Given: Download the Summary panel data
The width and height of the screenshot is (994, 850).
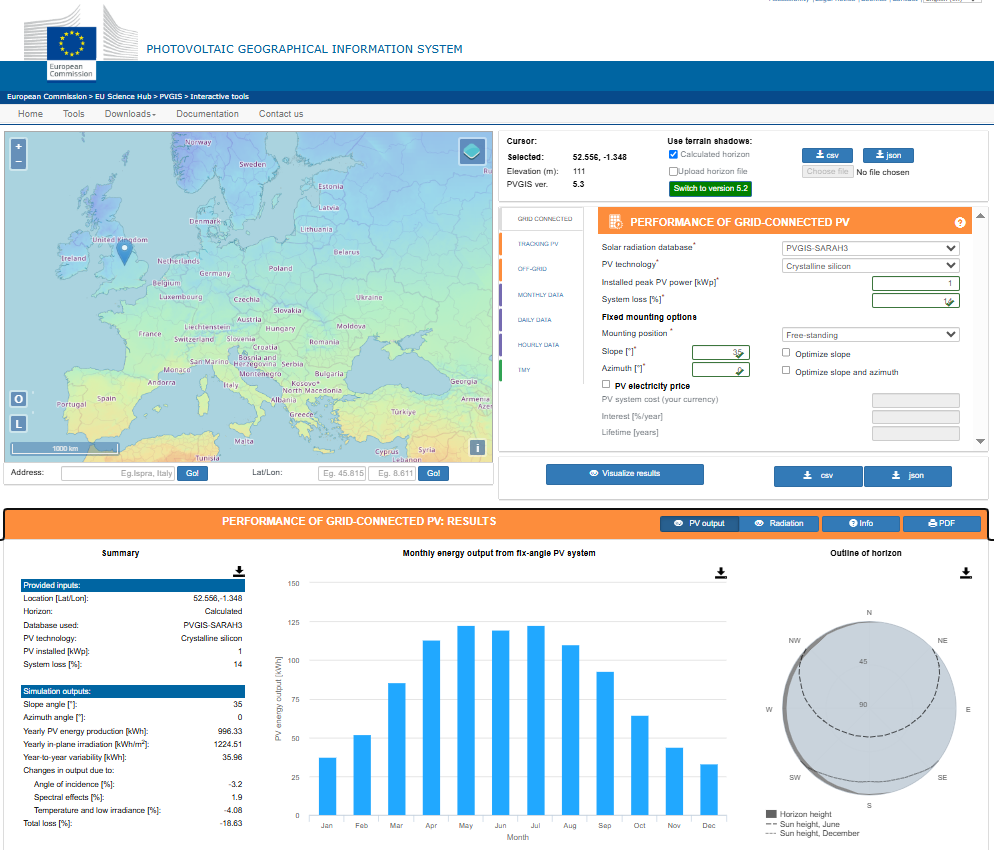Looking at the screenshot, I should click(x=239, y=571).
